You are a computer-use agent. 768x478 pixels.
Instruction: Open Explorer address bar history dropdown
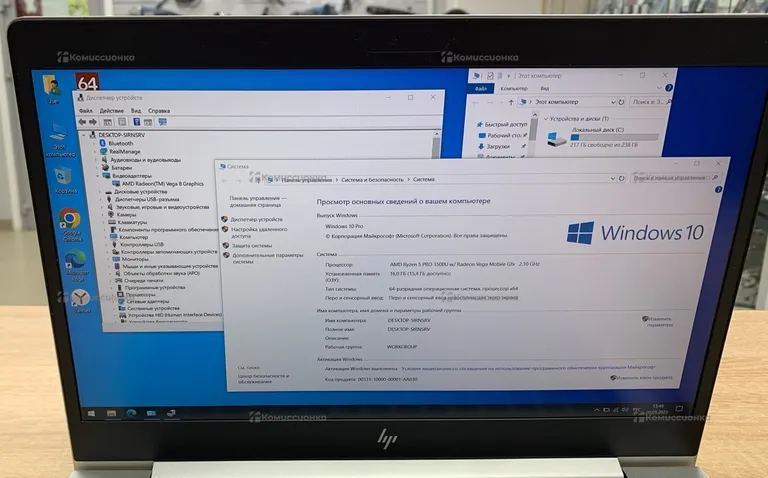613,102
